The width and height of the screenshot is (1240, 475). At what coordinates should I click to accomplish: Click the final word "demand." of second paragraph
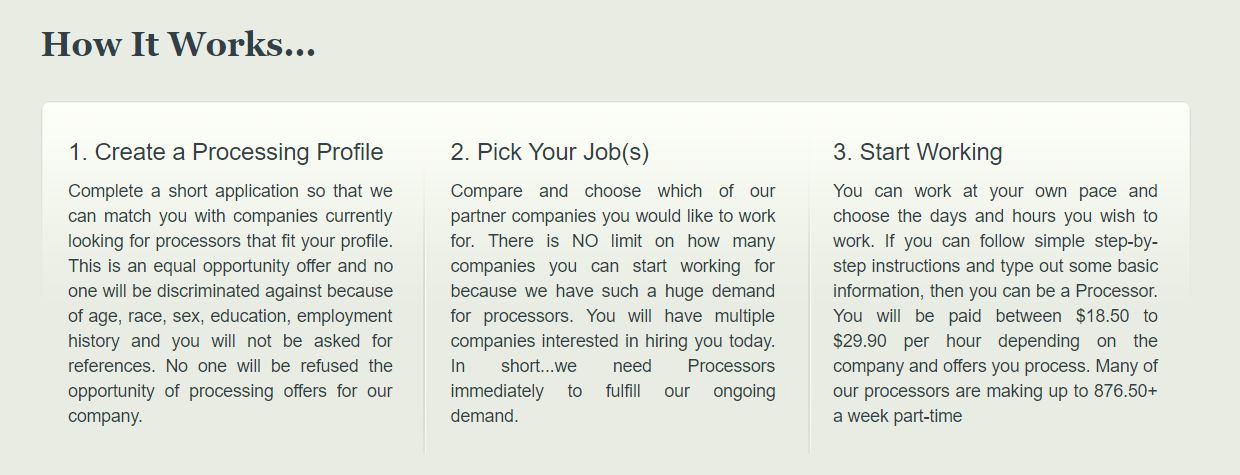click(485, 416)
